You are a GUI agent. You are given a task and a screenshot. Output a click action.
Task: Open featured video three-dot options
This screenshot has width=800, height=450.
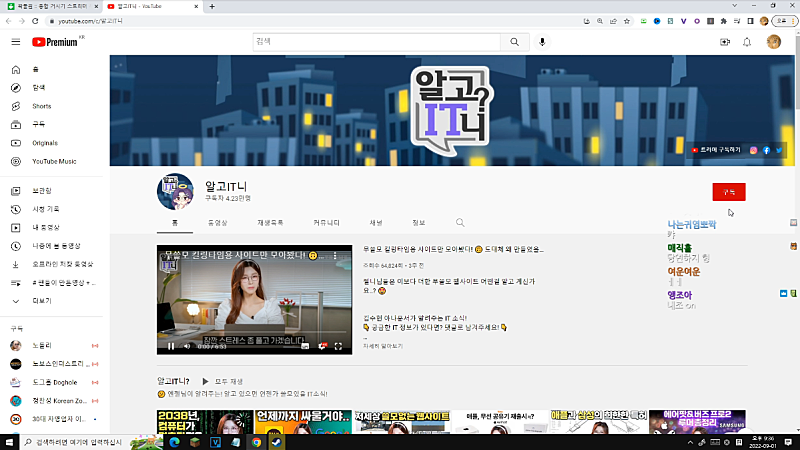tap(335, 256)
